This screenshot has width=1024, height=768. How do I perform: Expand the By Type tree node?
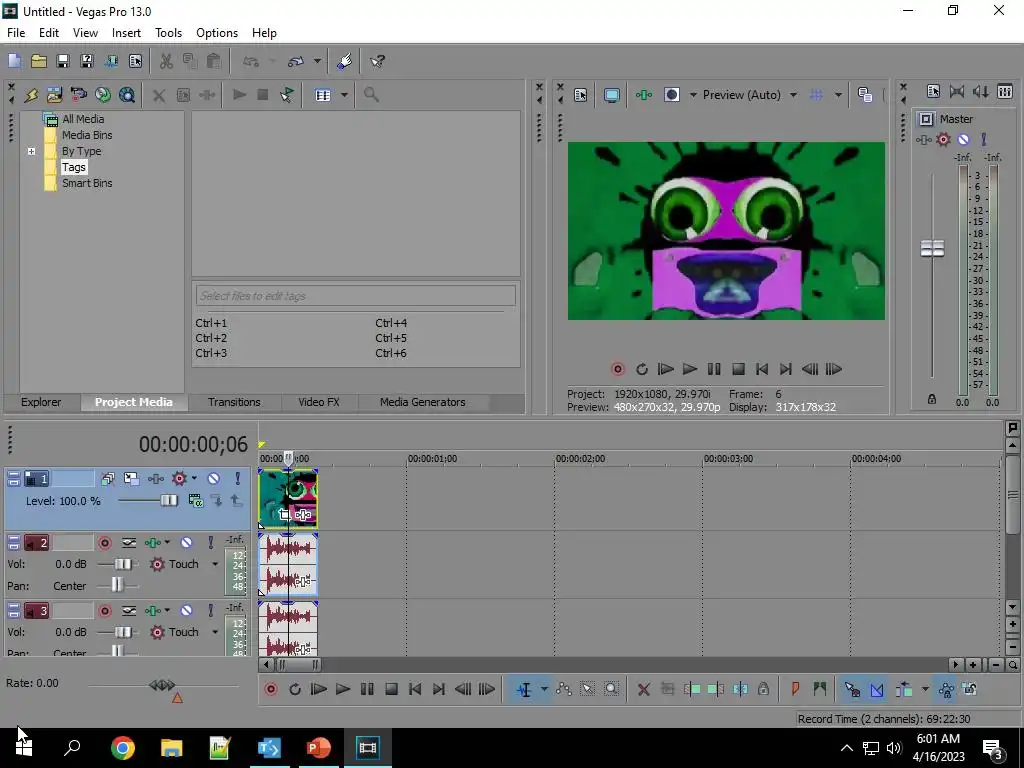click(x=31, y=152)
